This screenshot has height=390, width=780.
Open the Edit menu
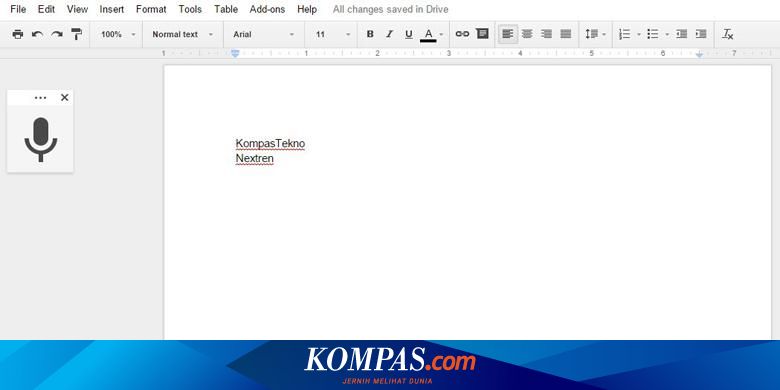(x=46, y=9)
